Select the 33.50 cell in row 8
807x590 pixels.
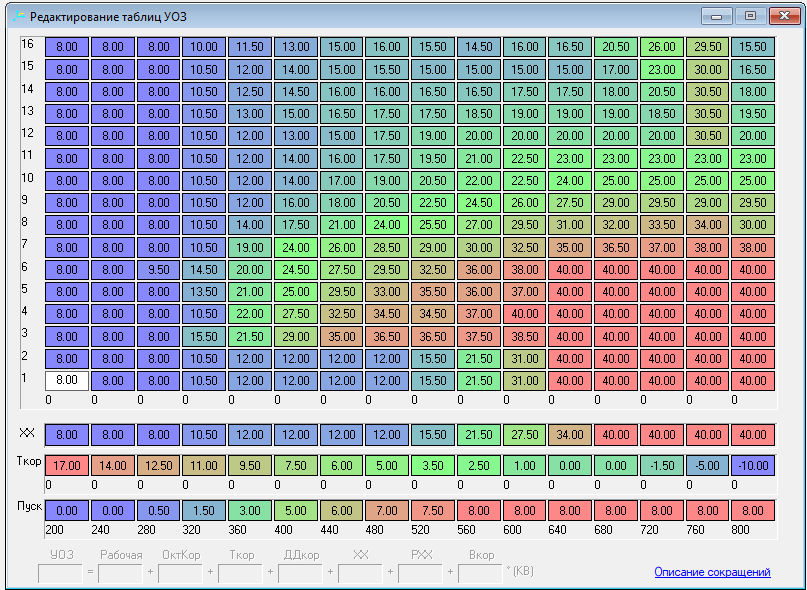[x=662, y=225]
